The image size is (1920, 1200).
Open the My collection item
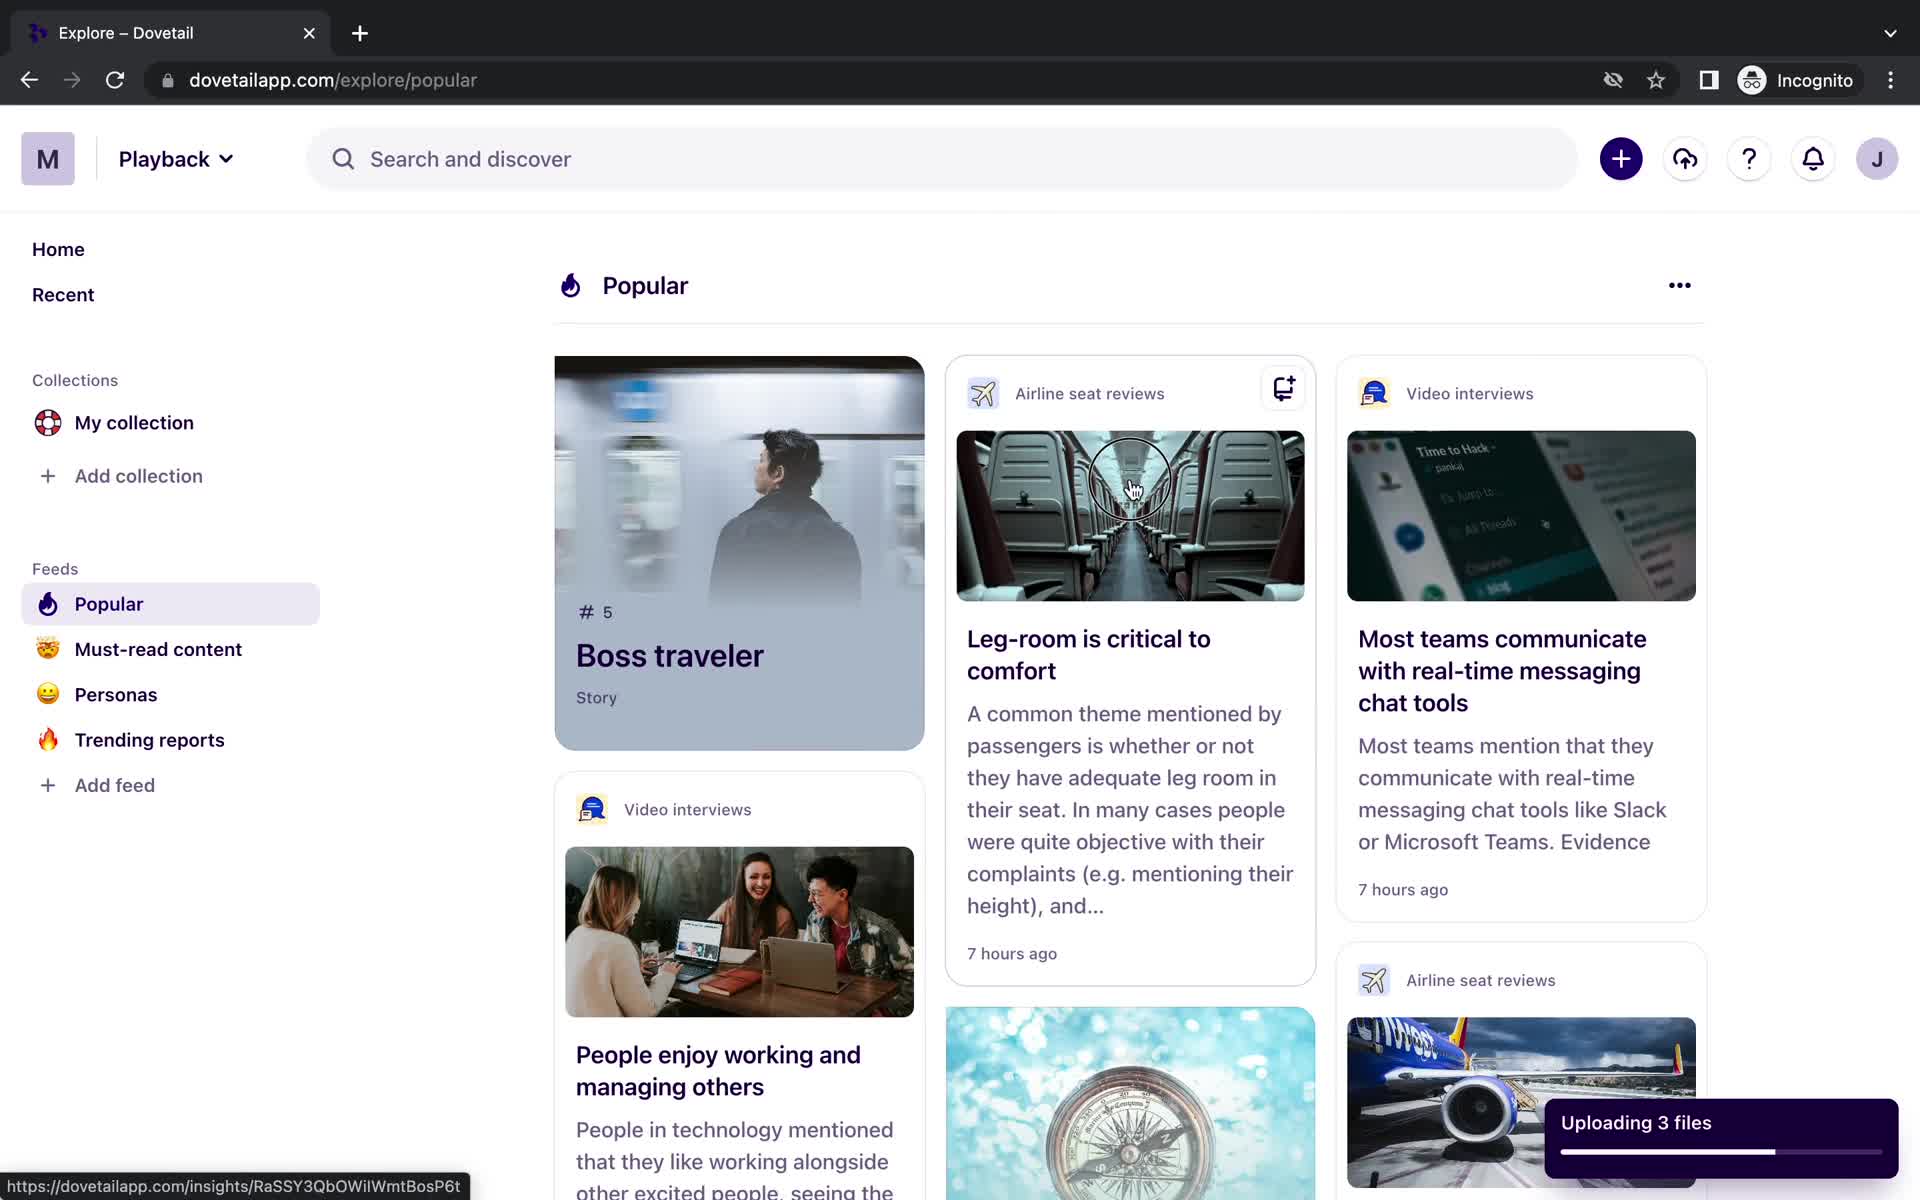click(x=134, y=422)
